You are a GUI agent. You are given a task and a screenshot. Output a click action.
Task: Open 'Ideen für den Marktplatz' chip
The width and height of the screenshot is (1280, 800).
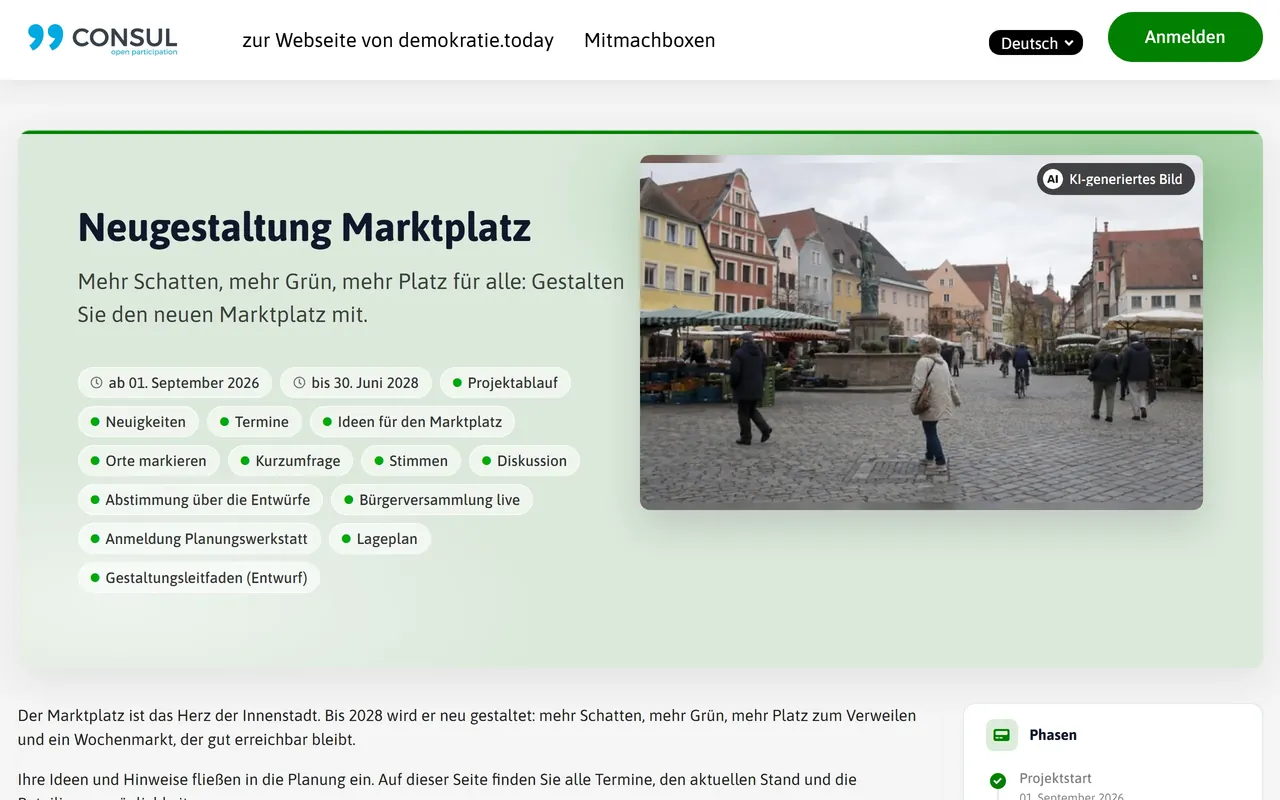(413, 421)
